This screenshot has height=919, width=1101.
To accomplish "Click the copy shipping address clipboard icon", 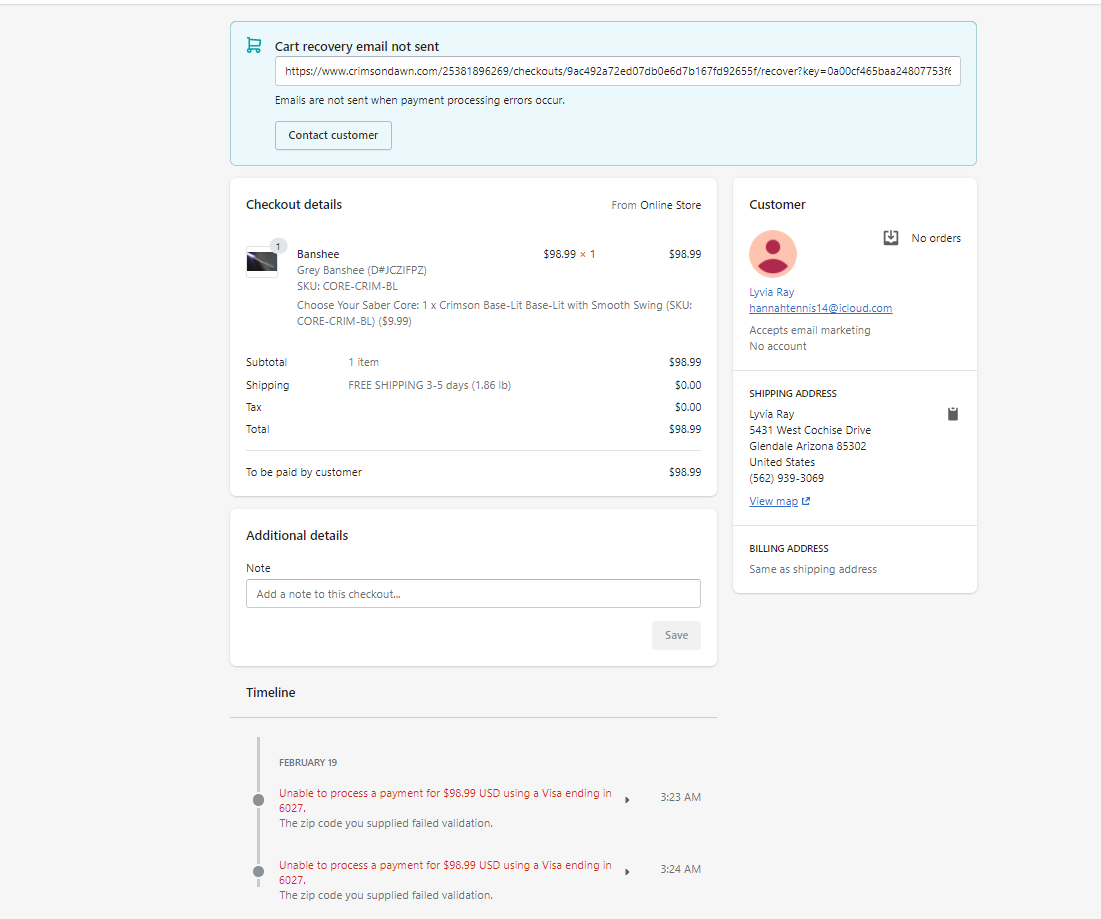I will click(x=953, y=414).
